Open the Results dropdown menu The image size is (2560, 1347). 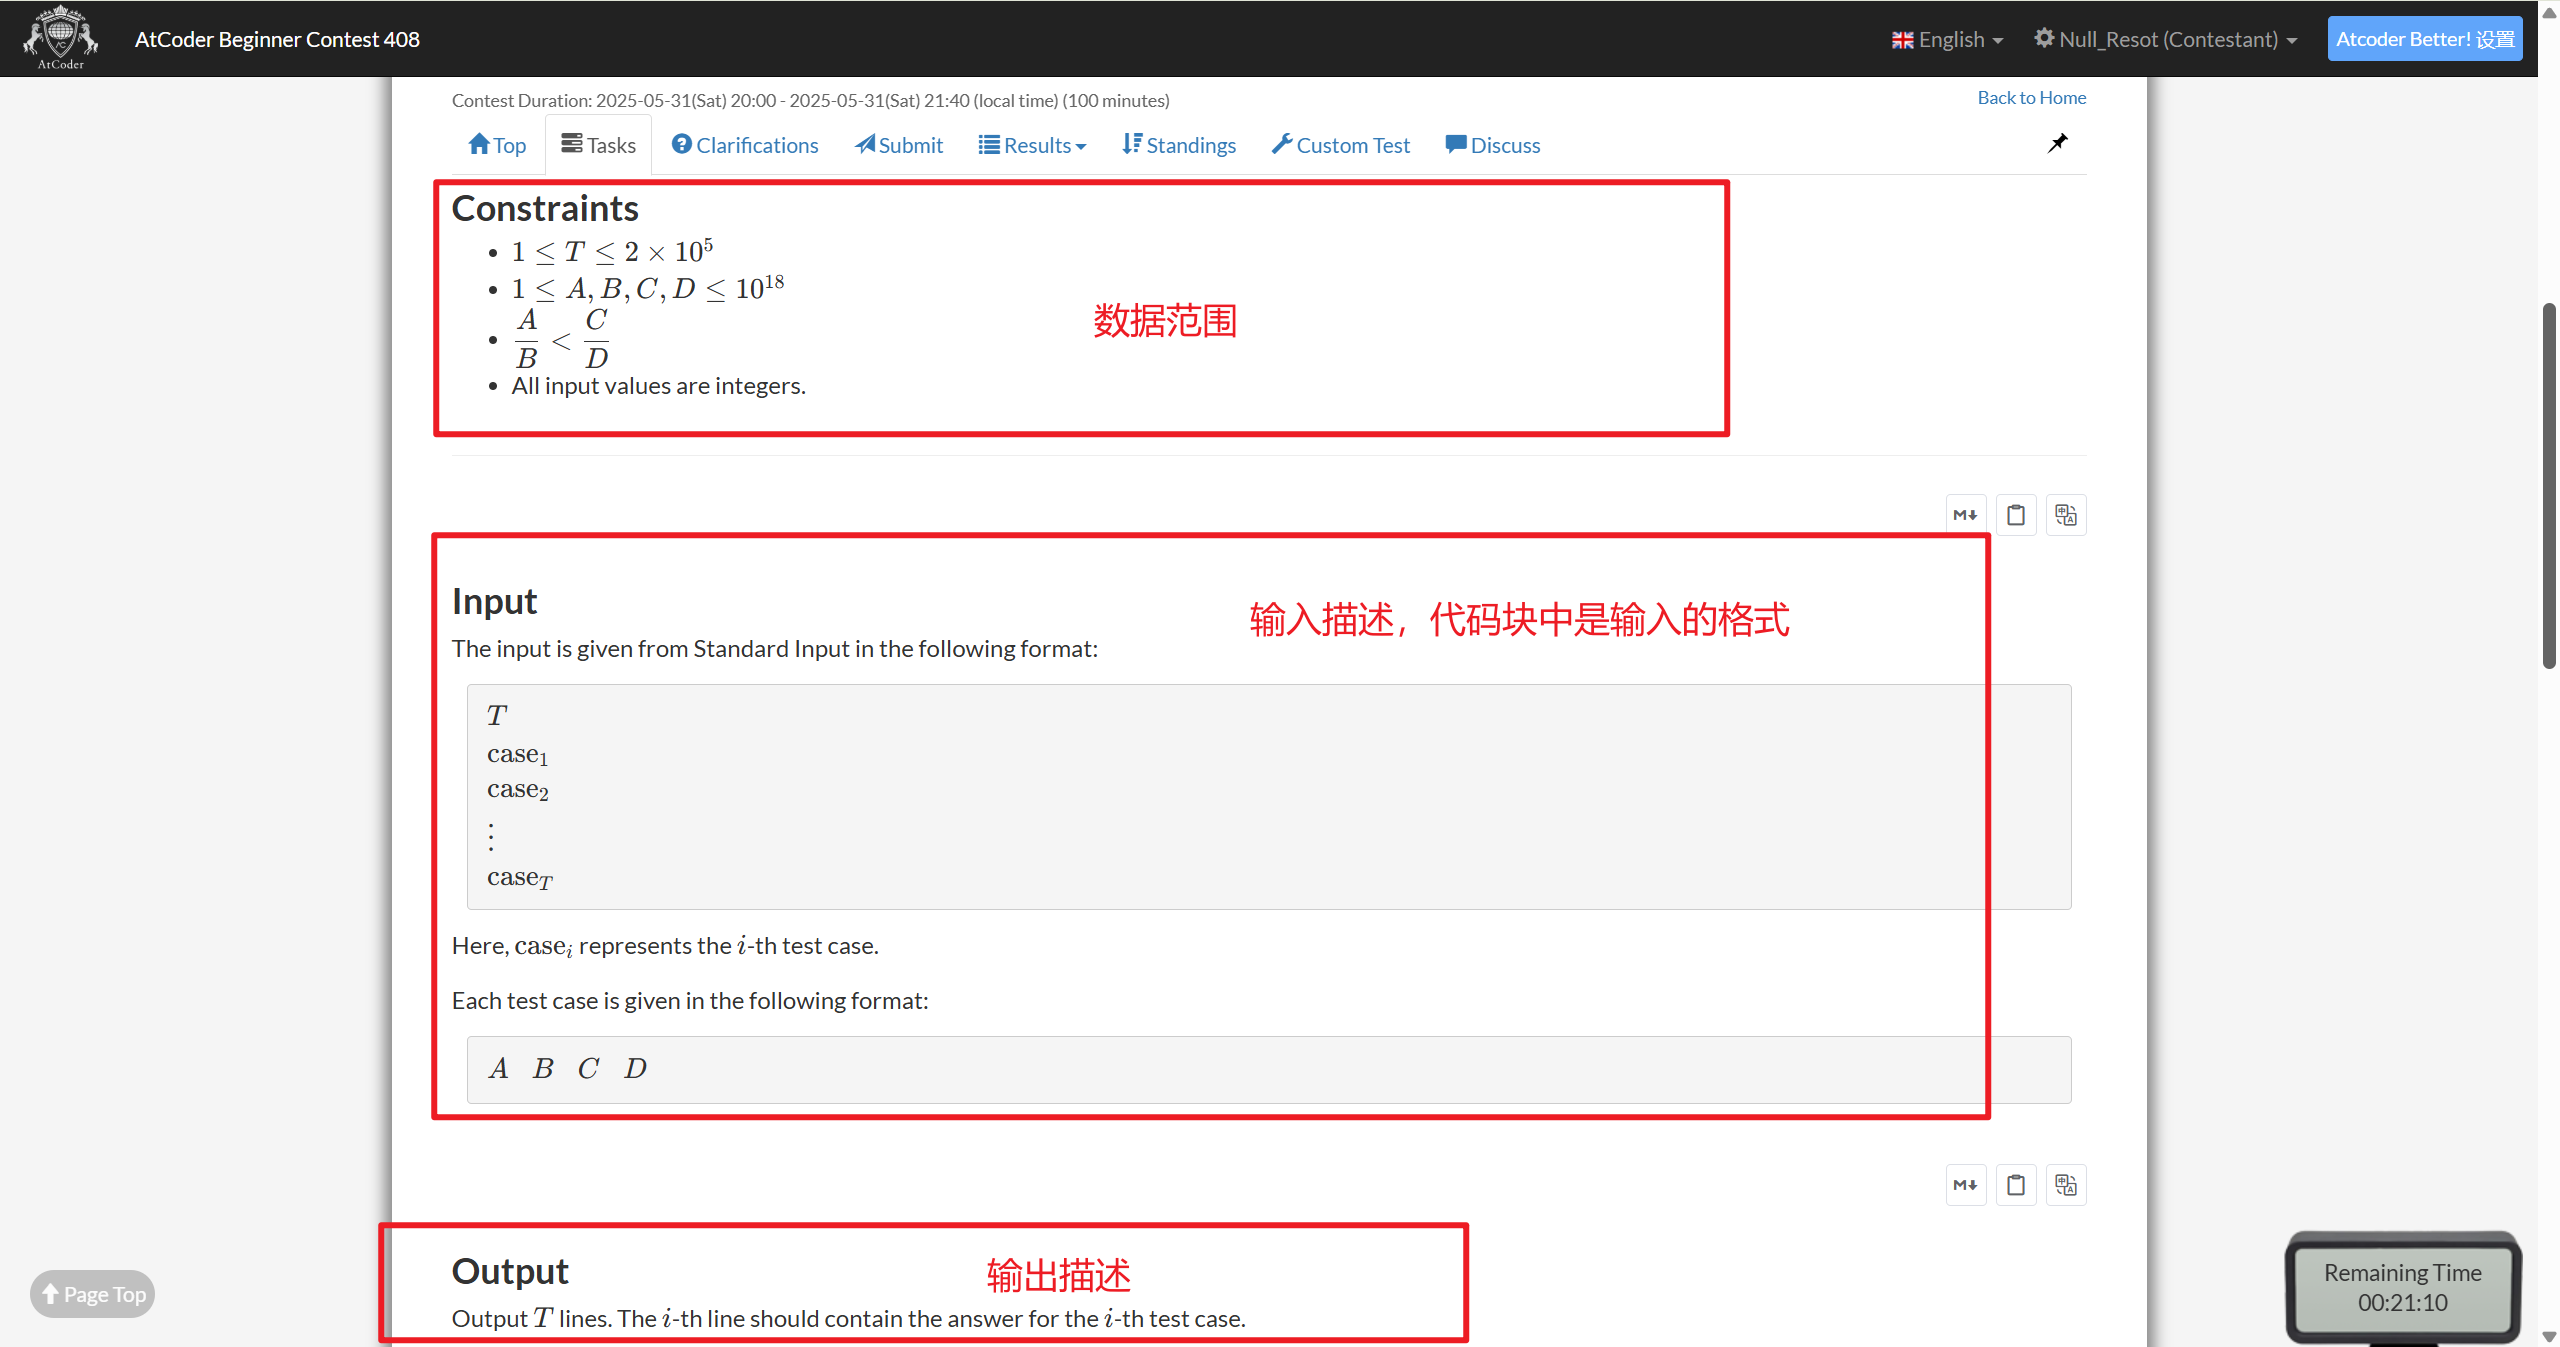coord(1032,145)
